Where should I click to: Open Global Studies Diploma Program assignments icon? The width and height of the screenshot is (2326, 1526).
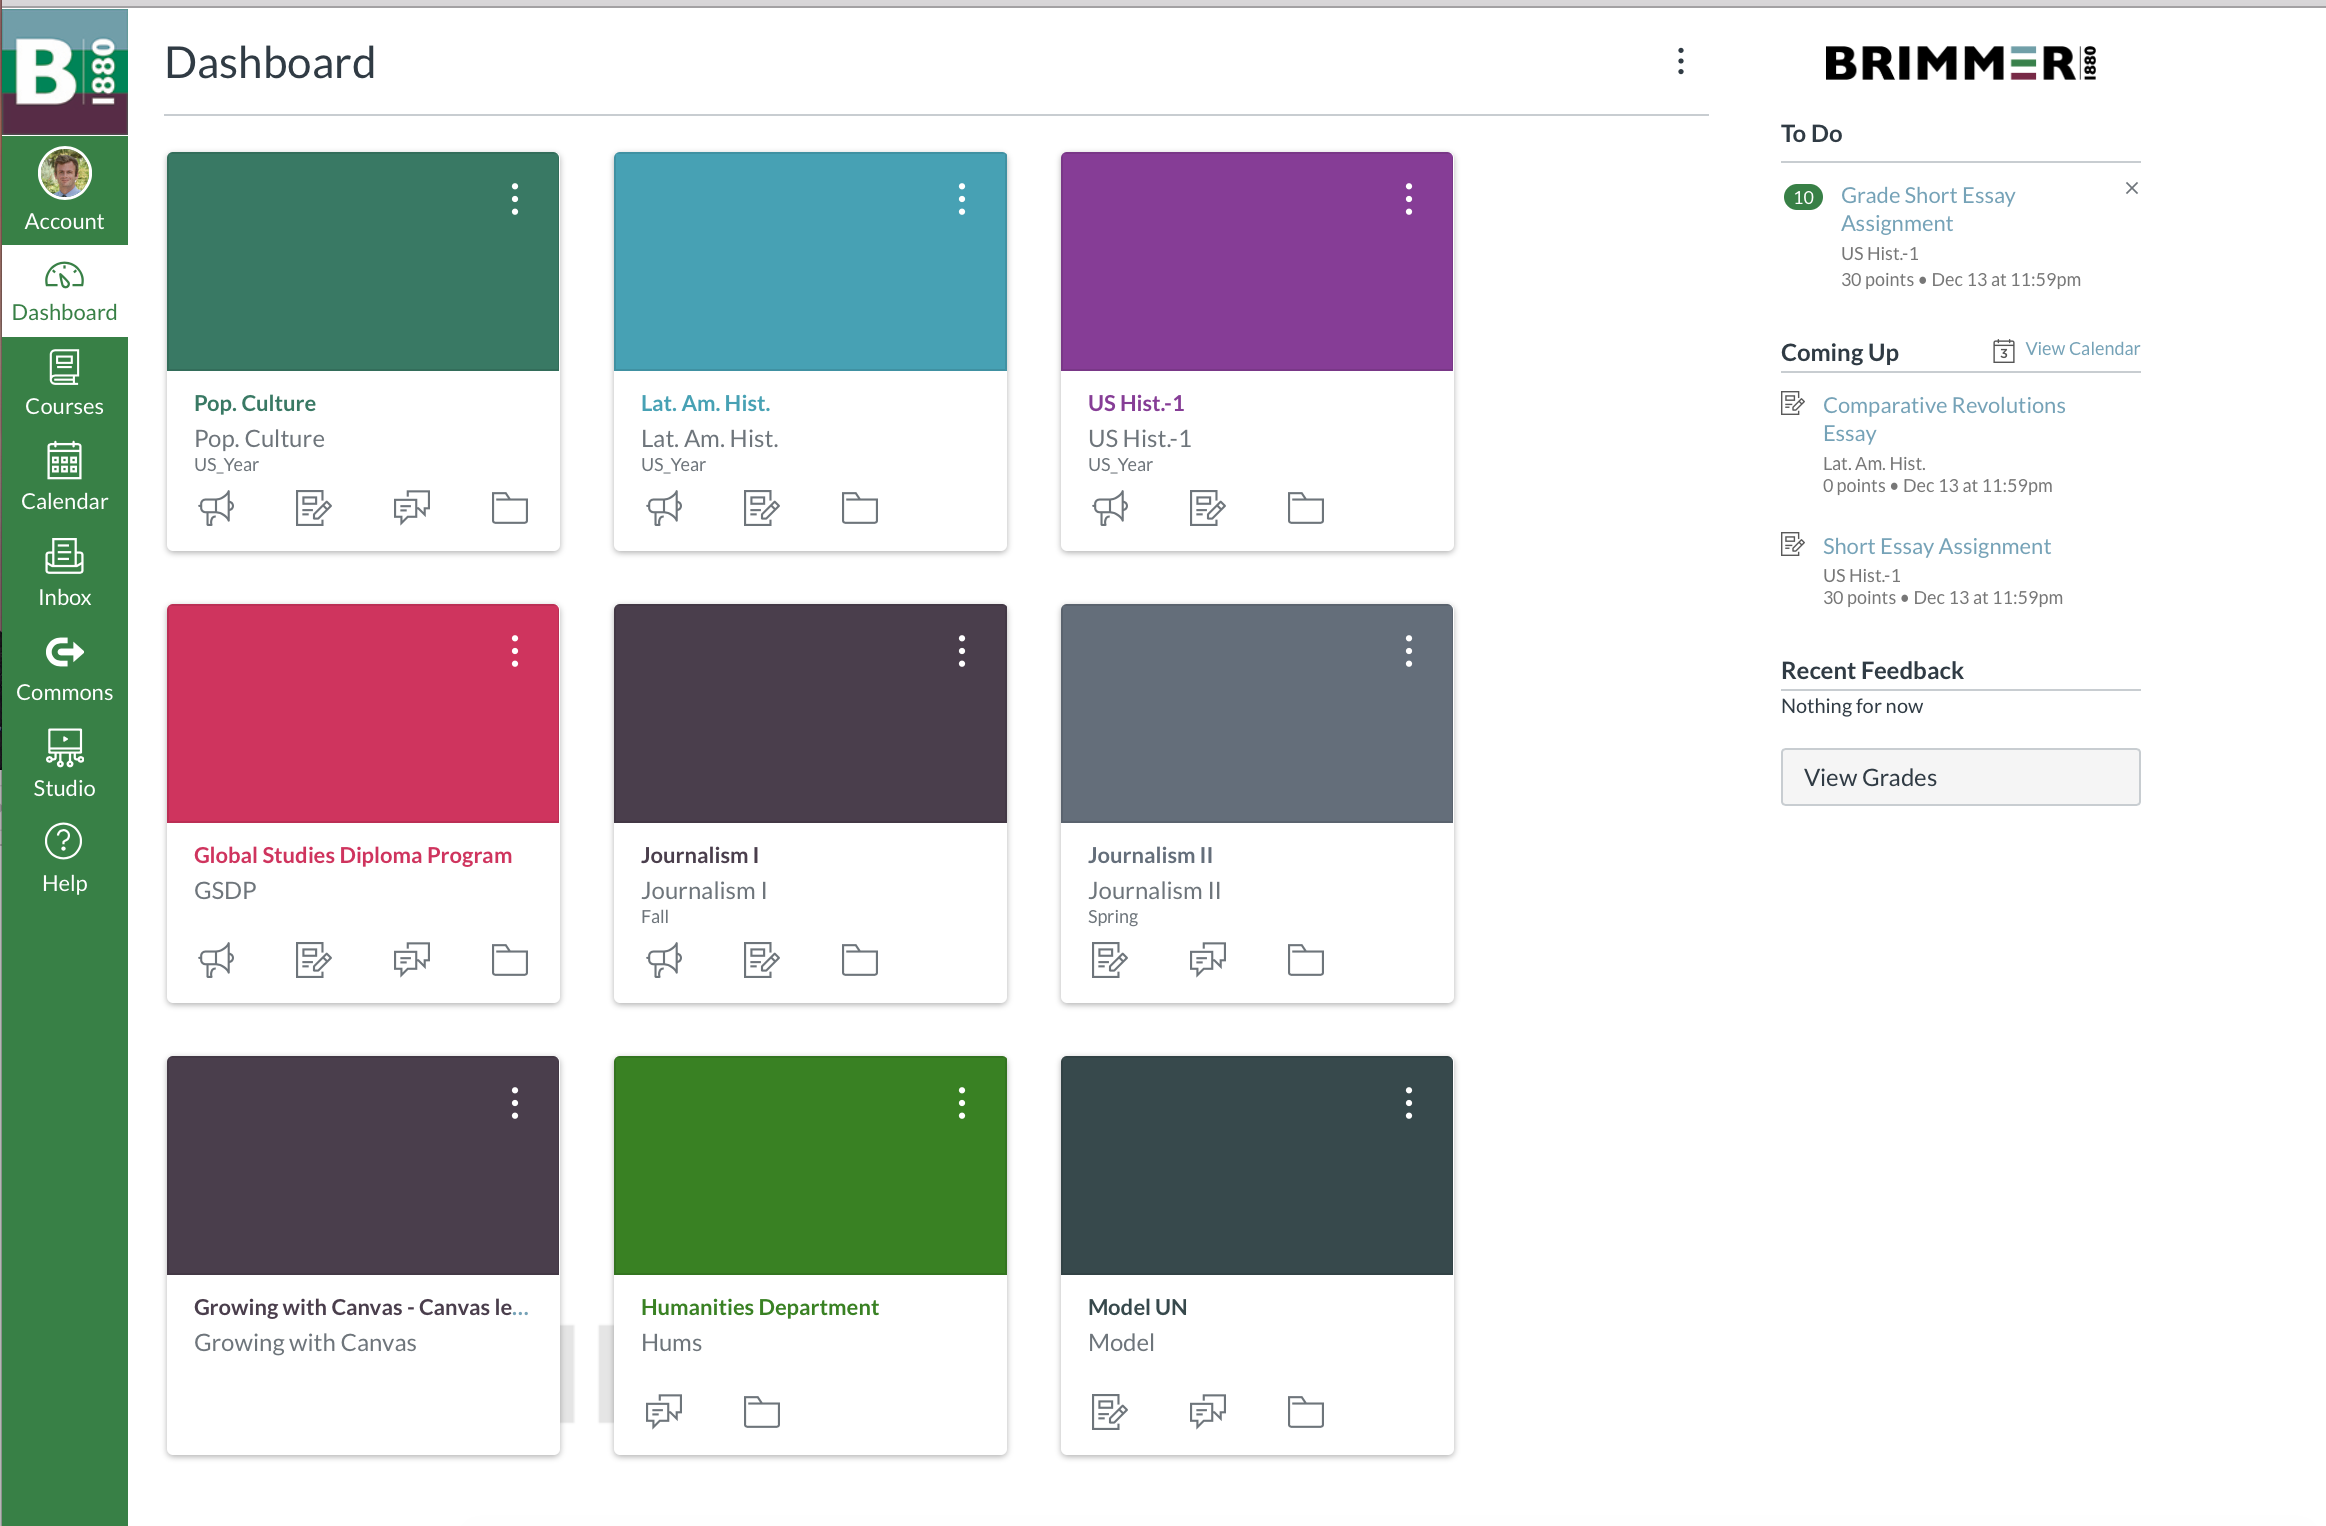(x=313, y=960)
